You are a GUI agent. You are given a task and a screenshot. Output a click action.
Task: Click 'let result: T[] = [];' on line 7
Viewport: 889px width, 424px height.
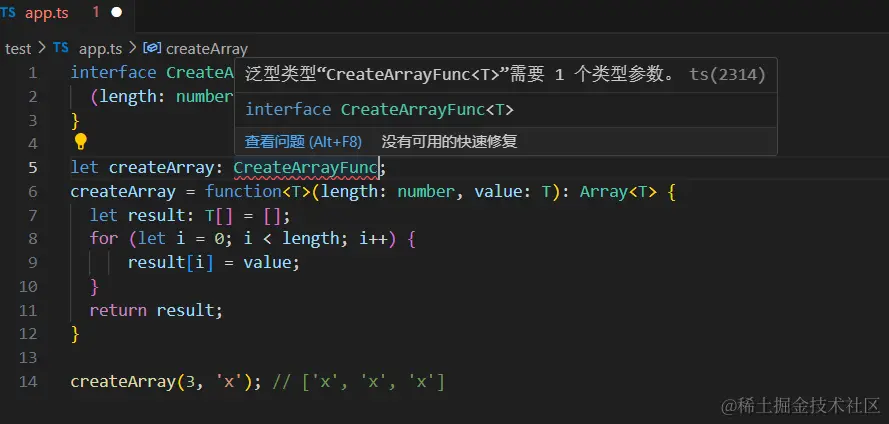(x=190, y=215)
